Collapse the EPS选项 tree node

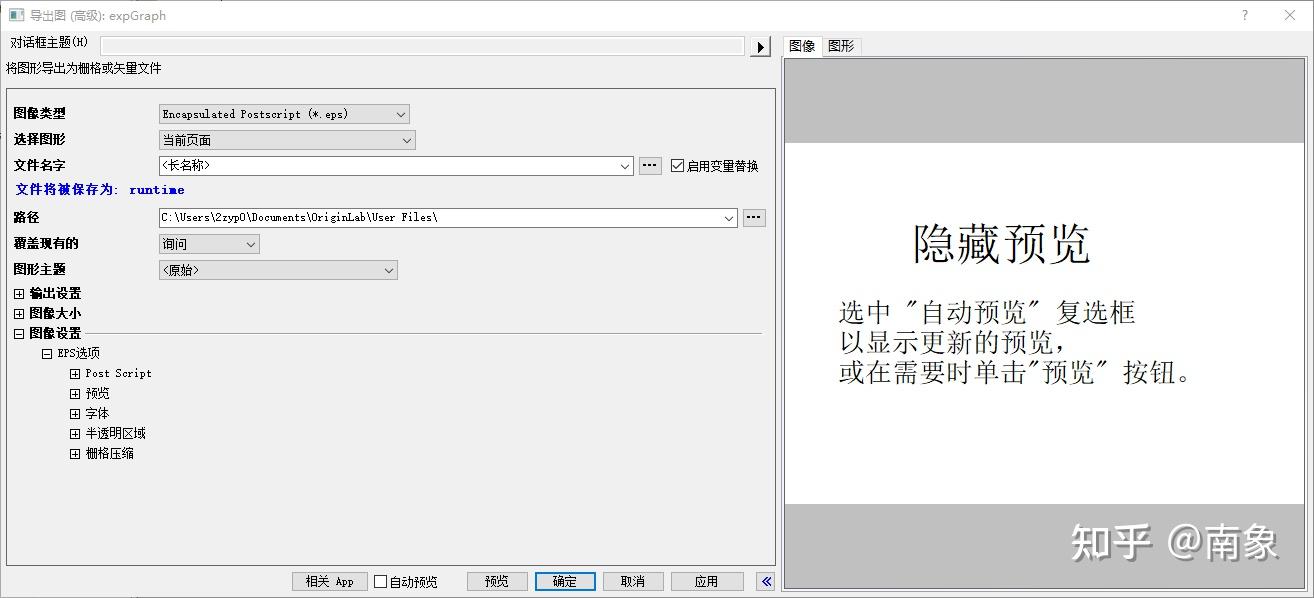click(48, 352)
